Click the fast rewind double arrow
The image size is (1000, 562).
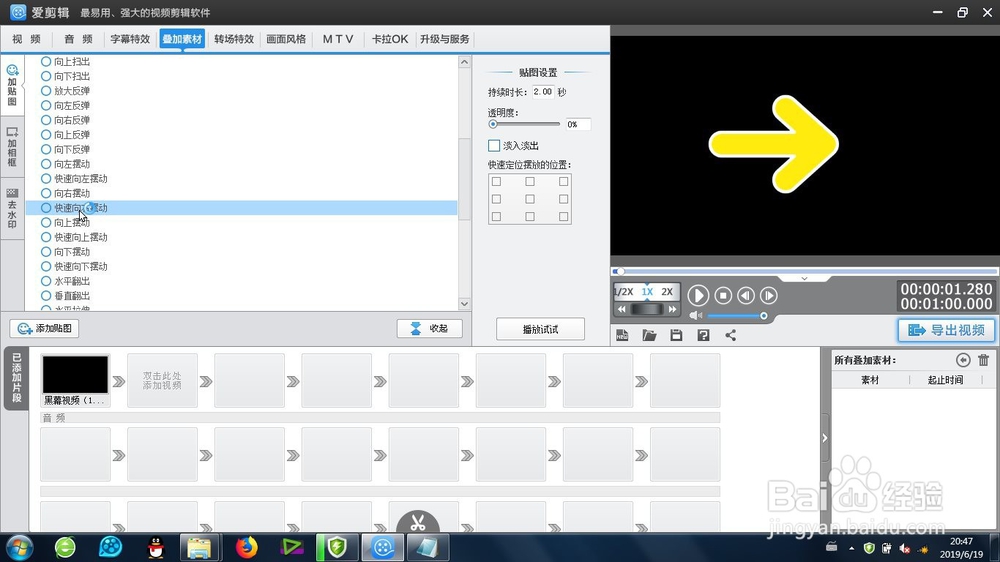(622, 309)
